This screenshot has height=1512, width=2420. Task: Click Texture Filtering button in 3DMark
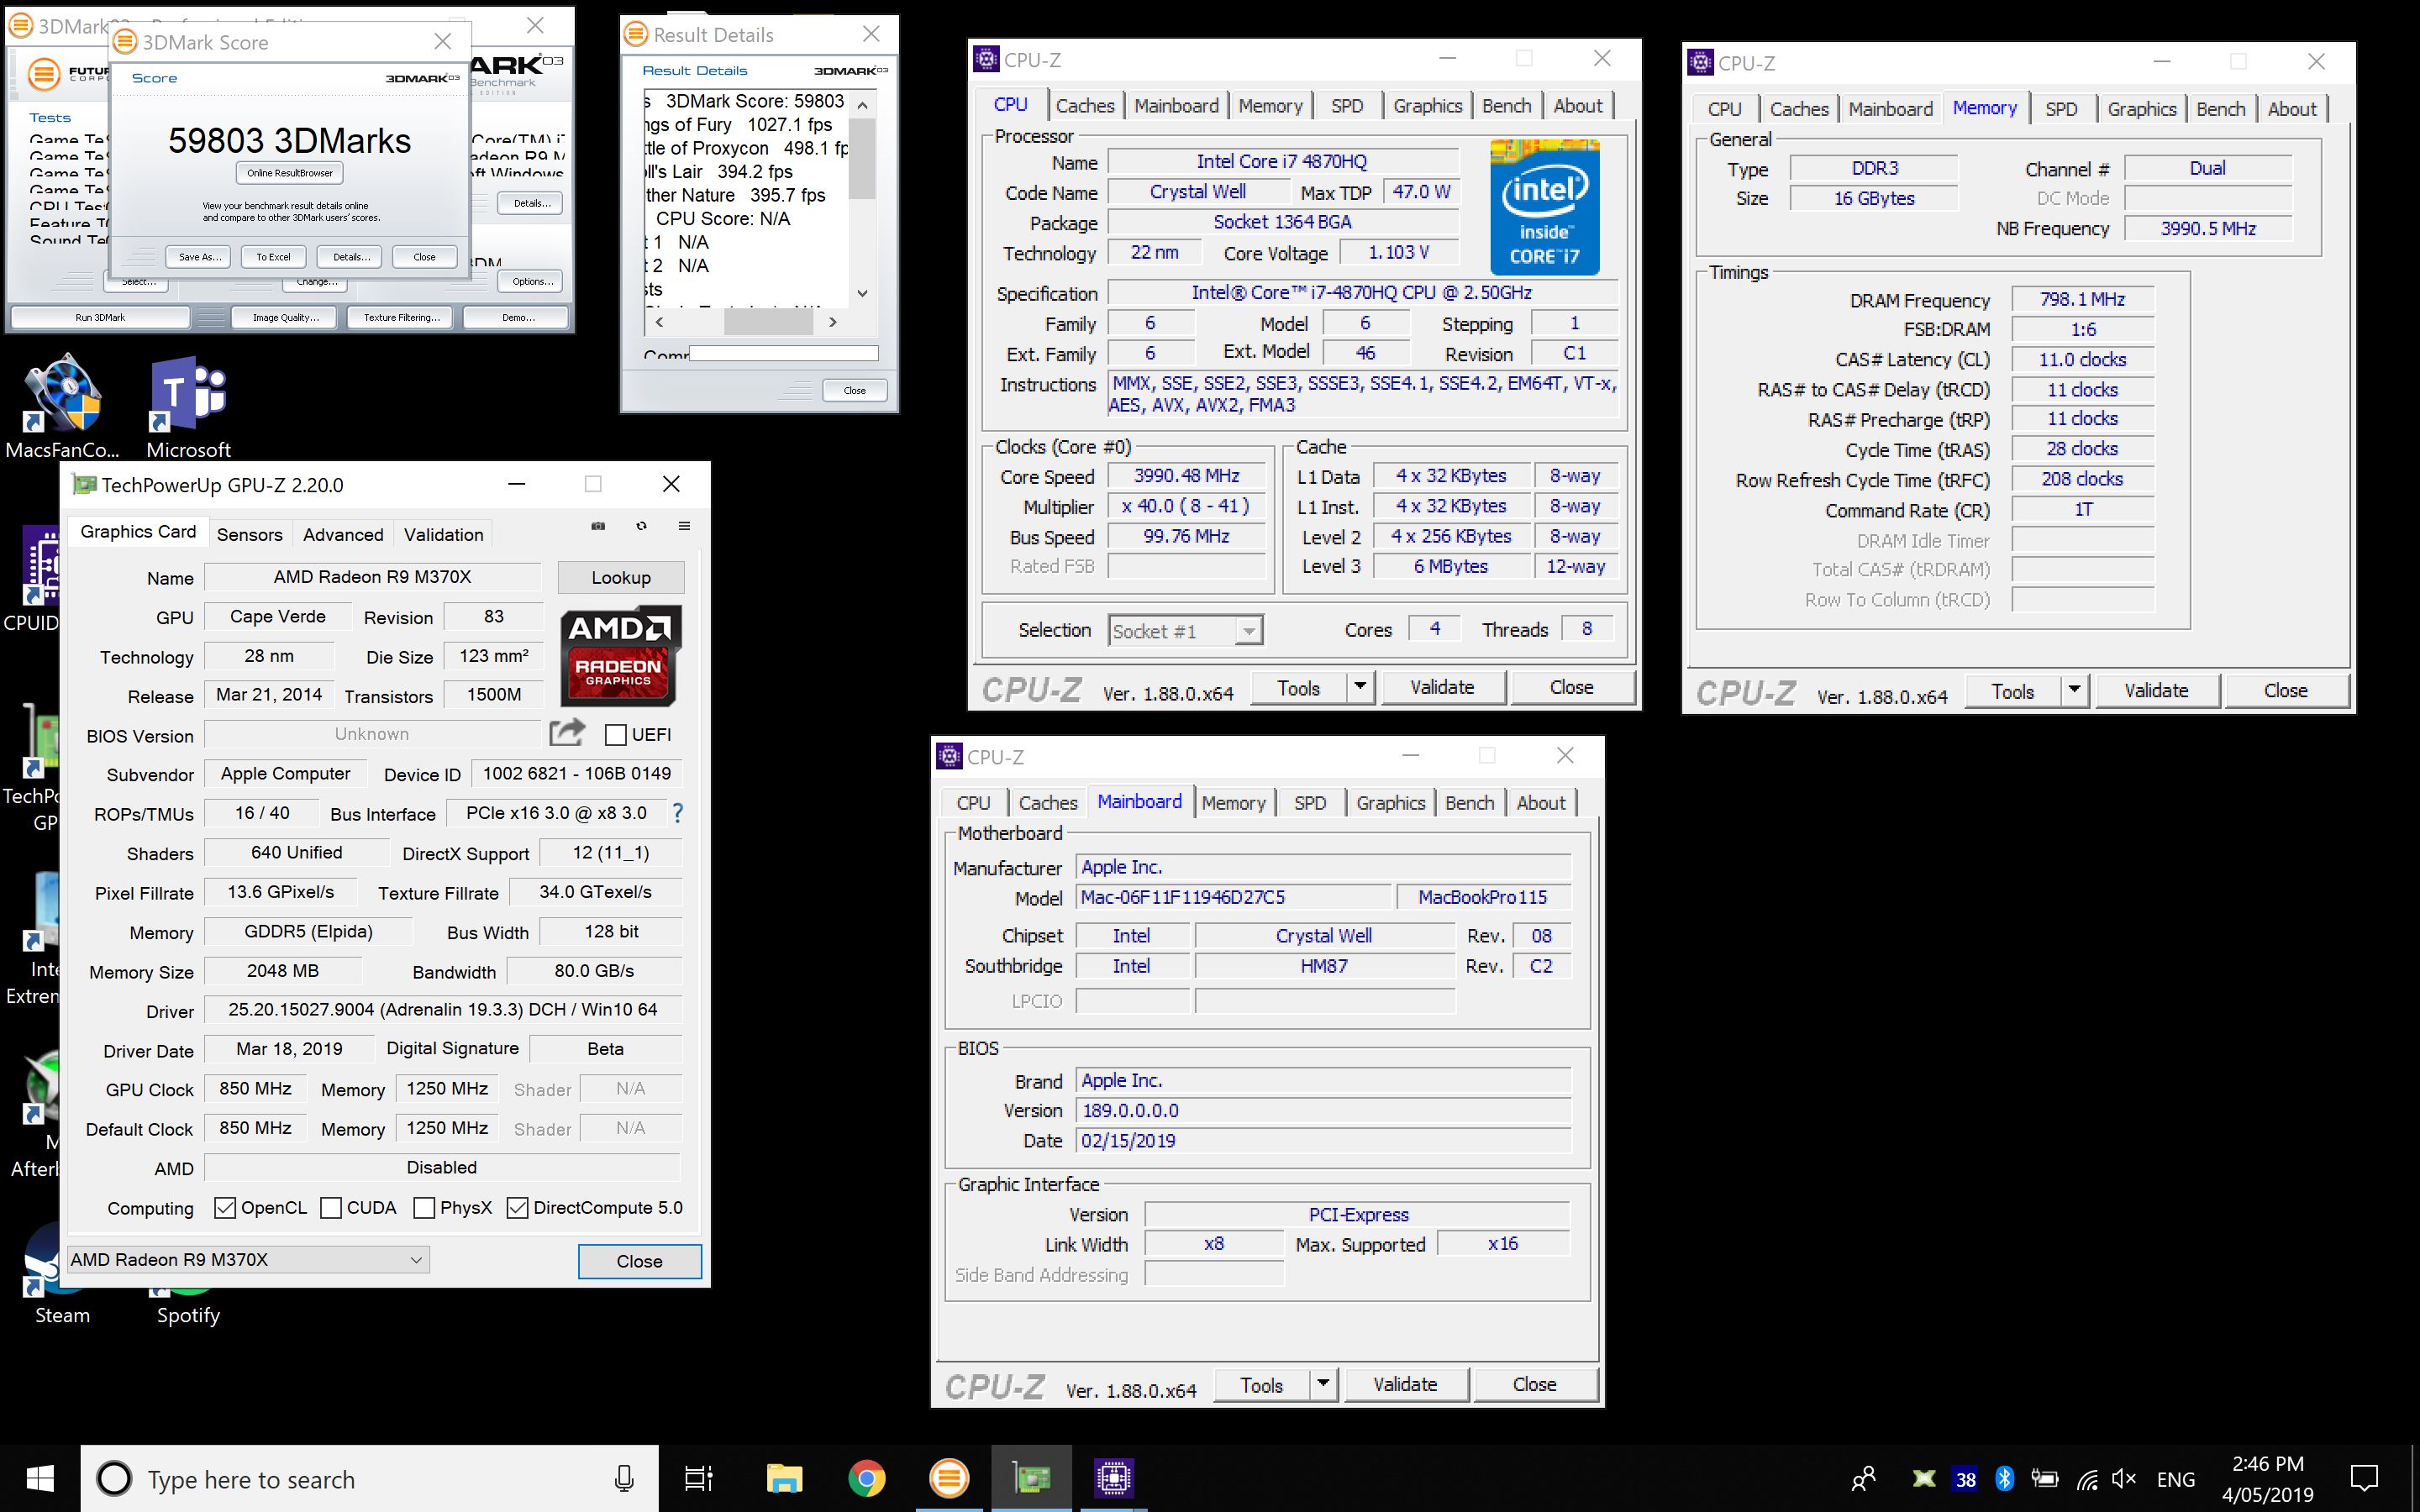coord(401,318)
